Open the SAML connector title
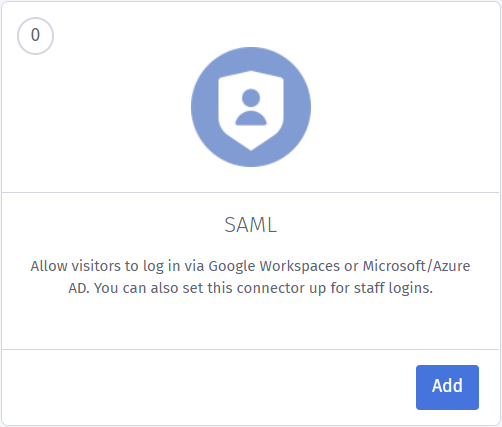 pyautogui.click(x=251, y=225)
